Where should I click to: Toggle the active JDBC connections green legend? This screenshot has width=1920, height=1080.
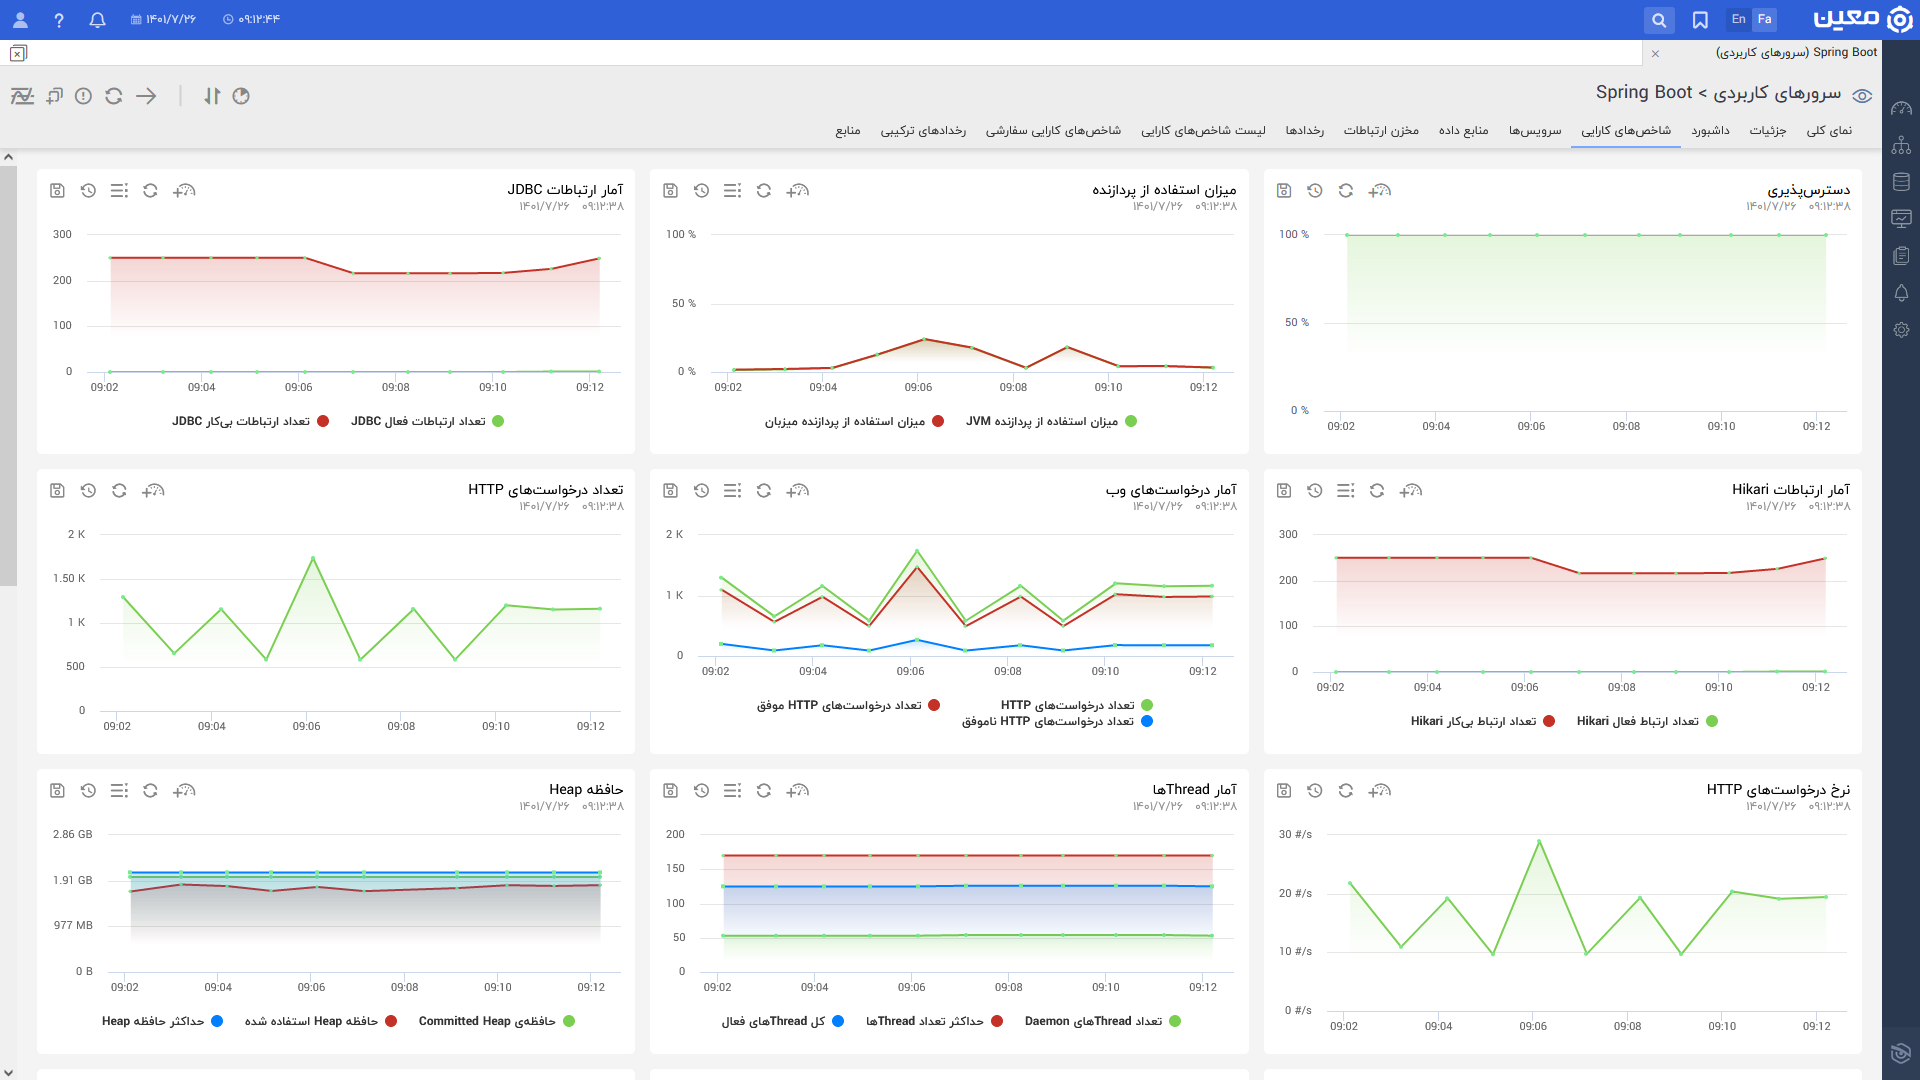pos(427,421)
